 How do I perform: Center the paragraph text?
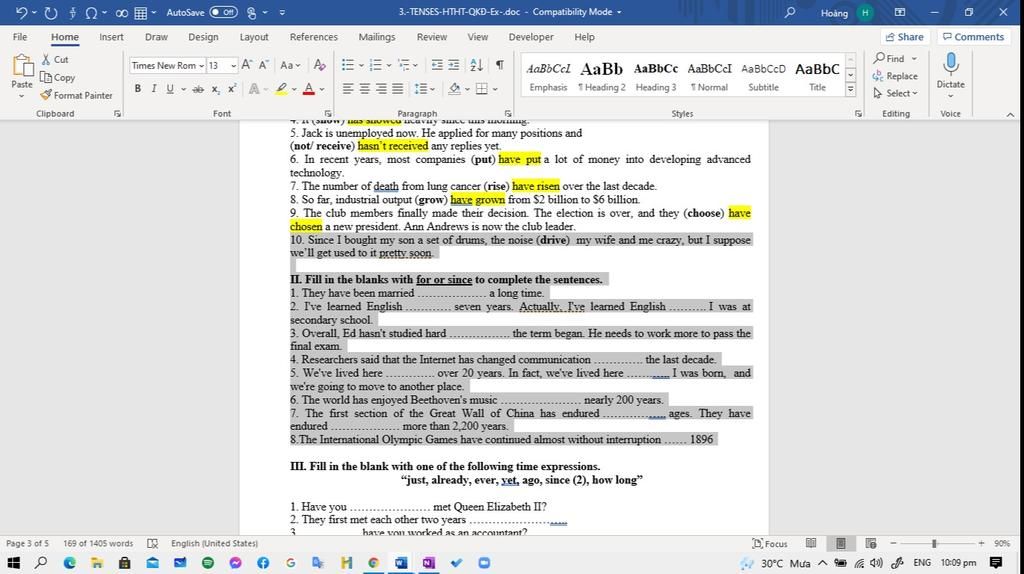(x=364, y=89)
